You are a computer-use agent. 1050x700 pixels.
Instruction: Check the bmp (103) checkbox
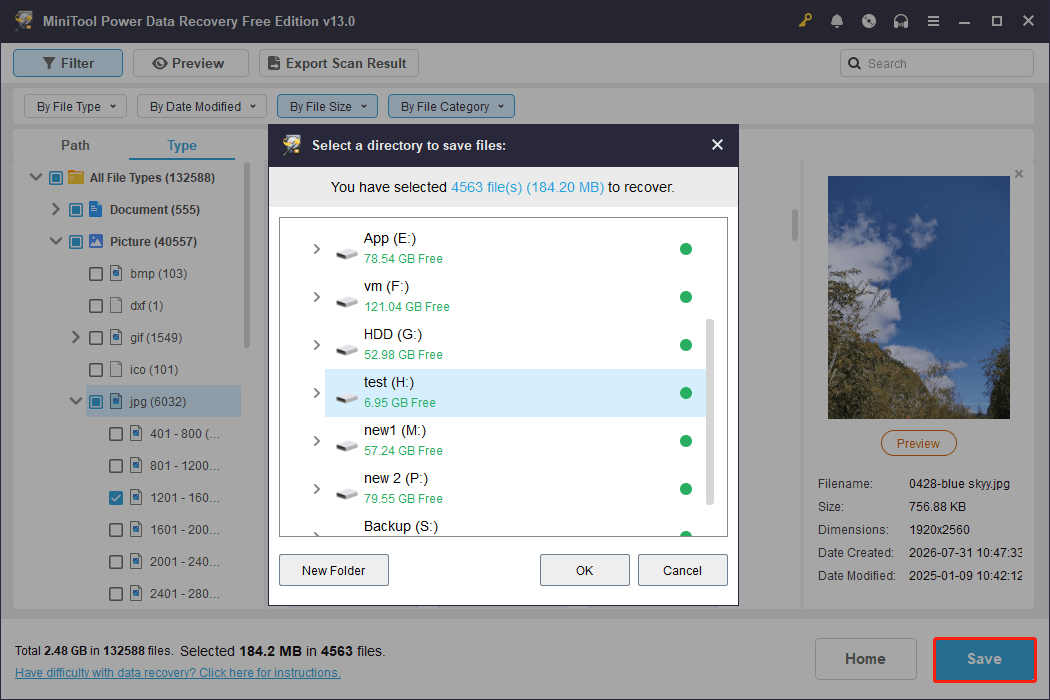point(96,274)
